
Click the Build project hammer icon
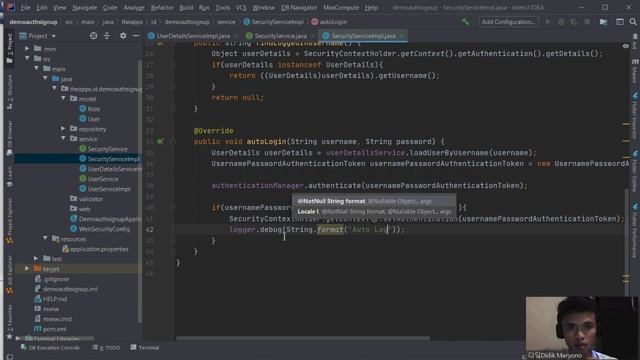pos(465,22)
